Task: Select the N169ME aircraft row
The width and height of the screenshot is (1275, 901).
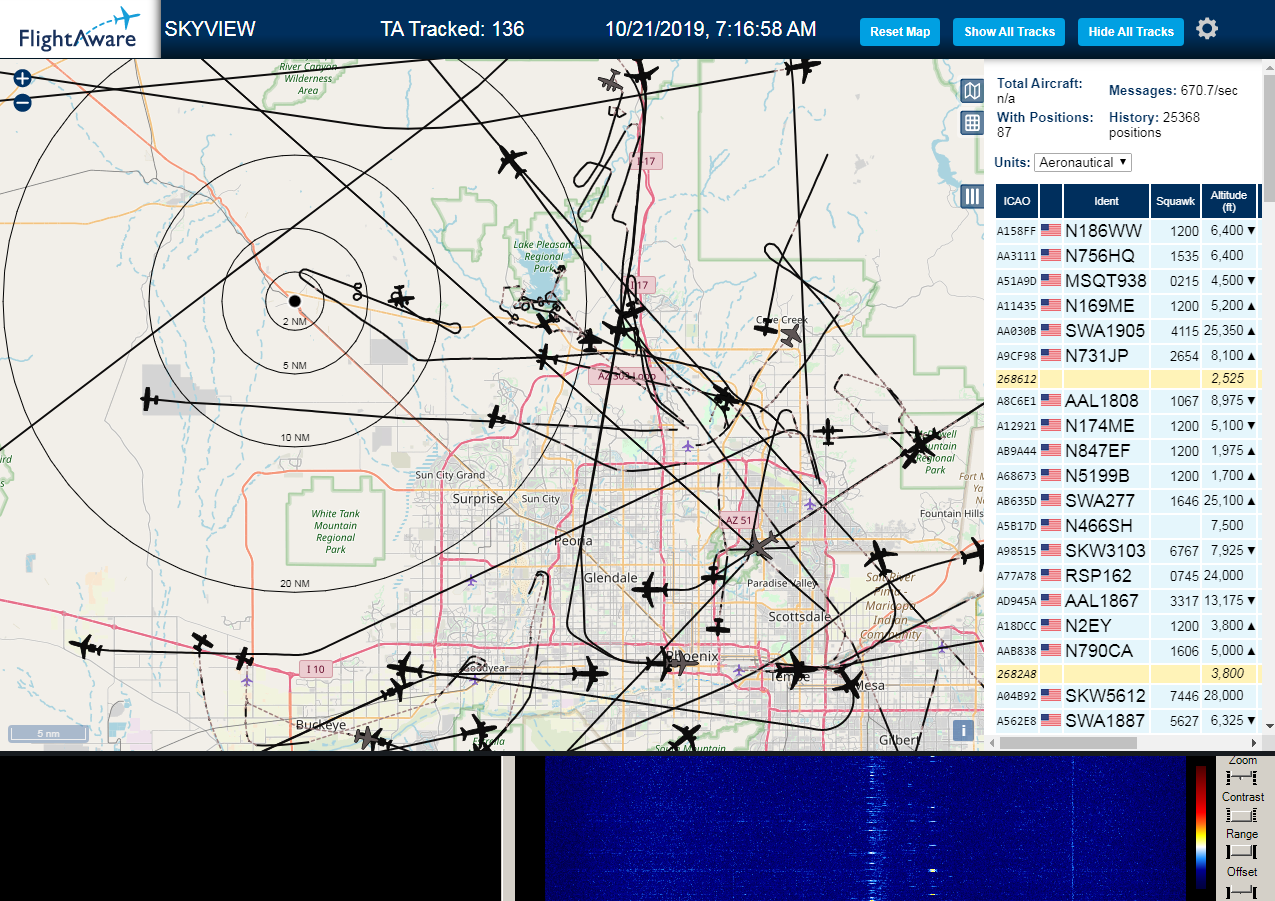Action: pos(1129,306)
